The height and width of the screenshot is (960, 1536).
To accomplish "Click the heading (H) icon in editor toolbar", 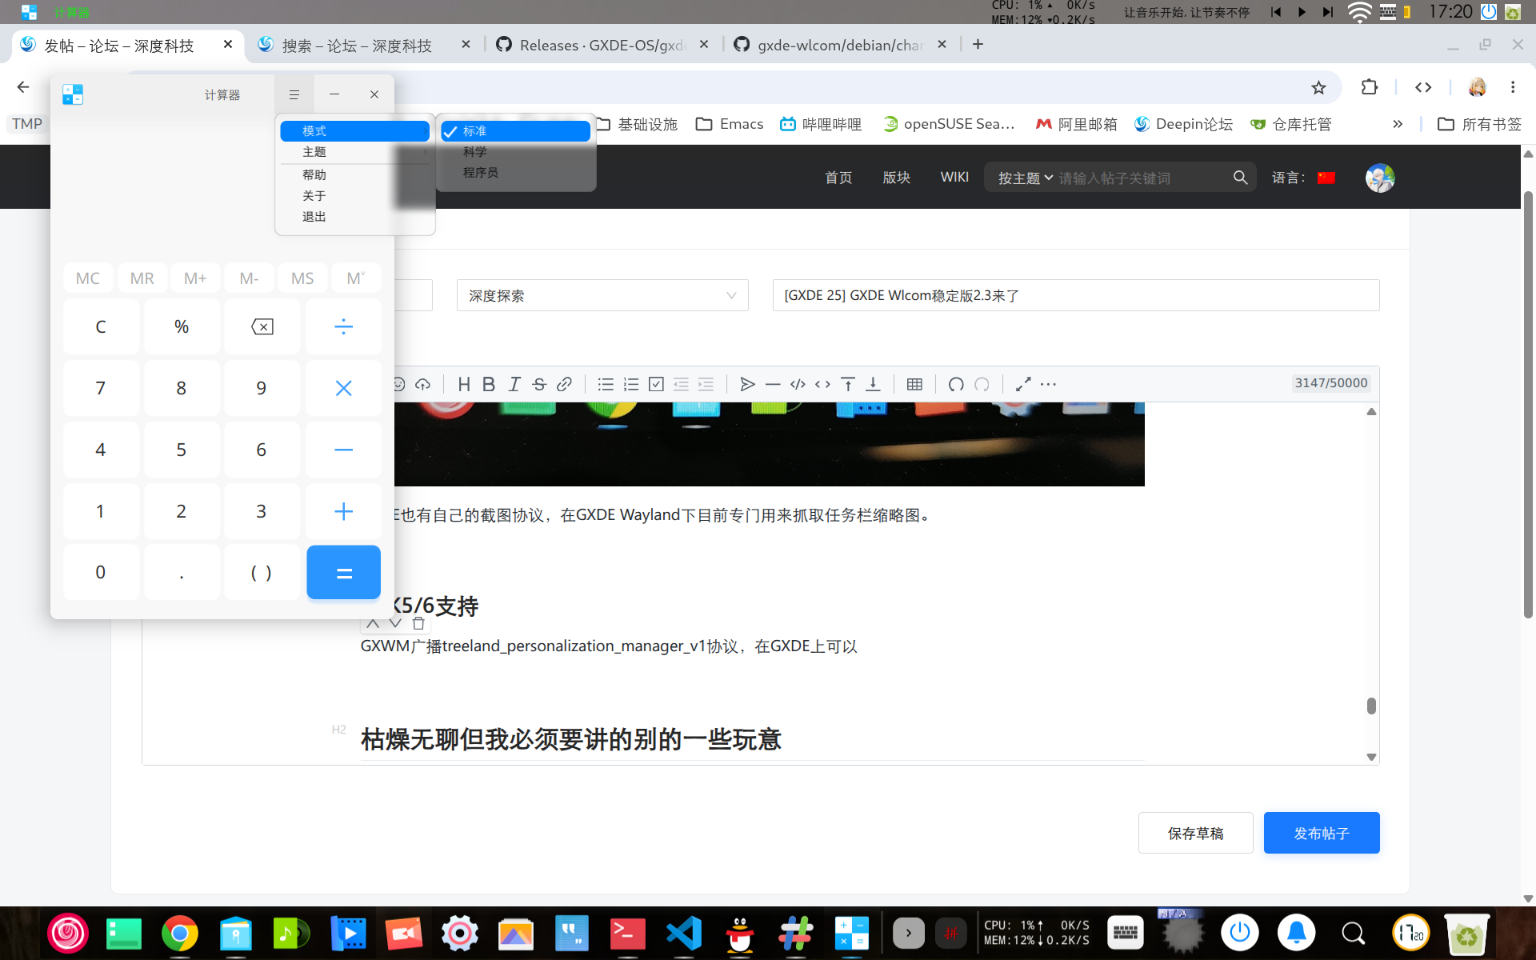I will 464,384.
